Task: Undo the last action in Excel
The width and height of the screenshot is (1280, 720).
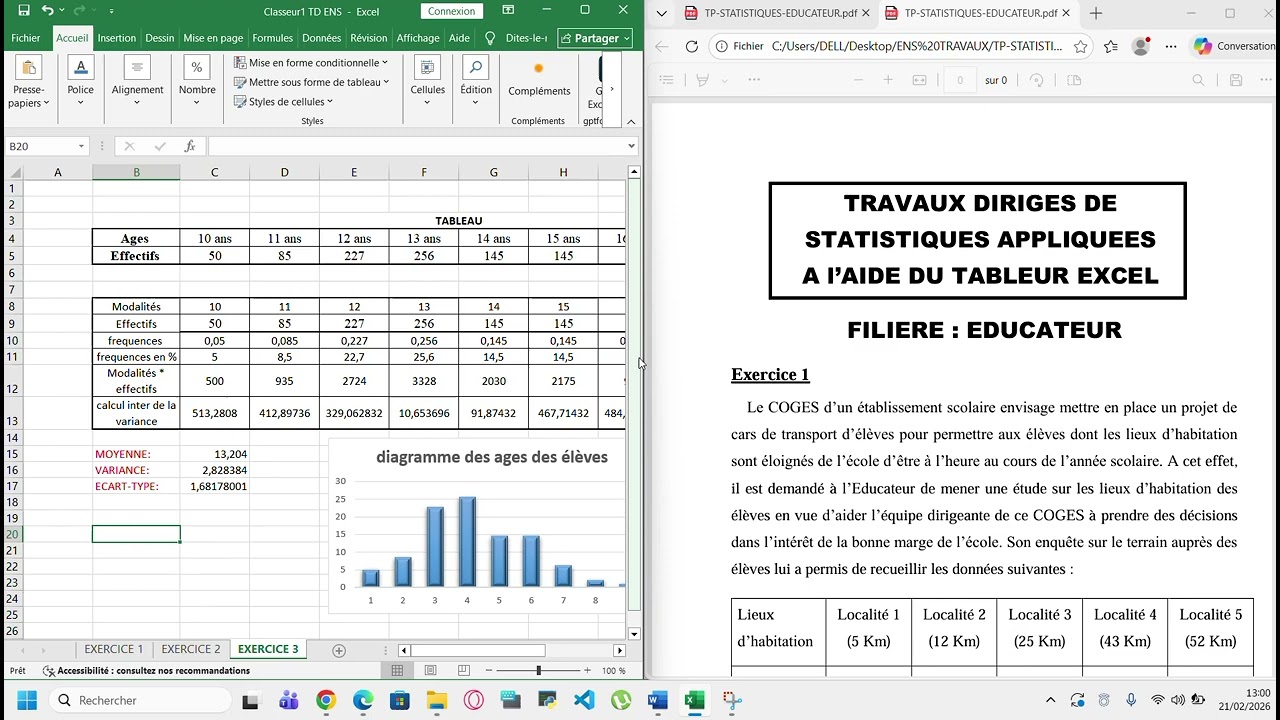Action: pos(47,11)
